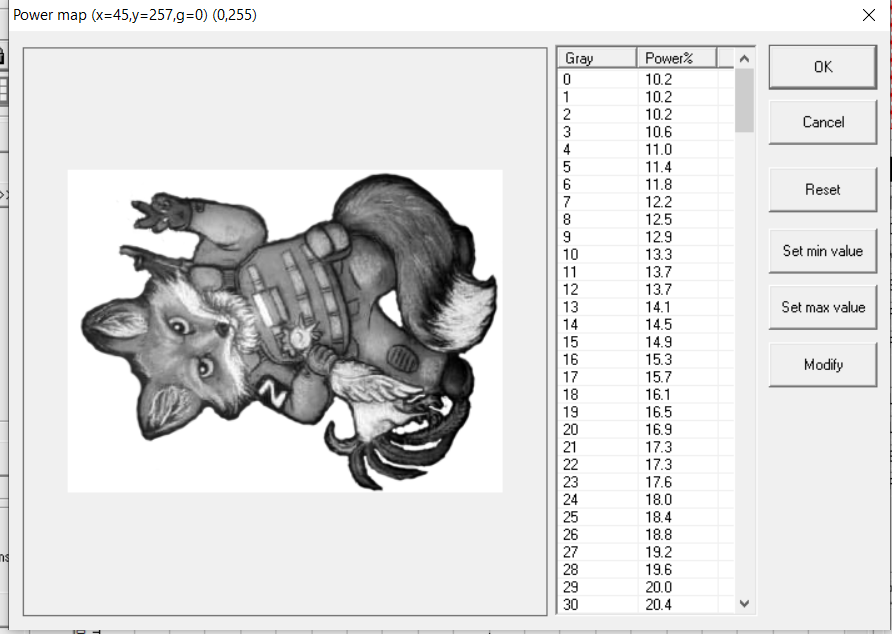Select the row for gray level 22
This screenshot has width=892, height=634.
click(646, 465)
